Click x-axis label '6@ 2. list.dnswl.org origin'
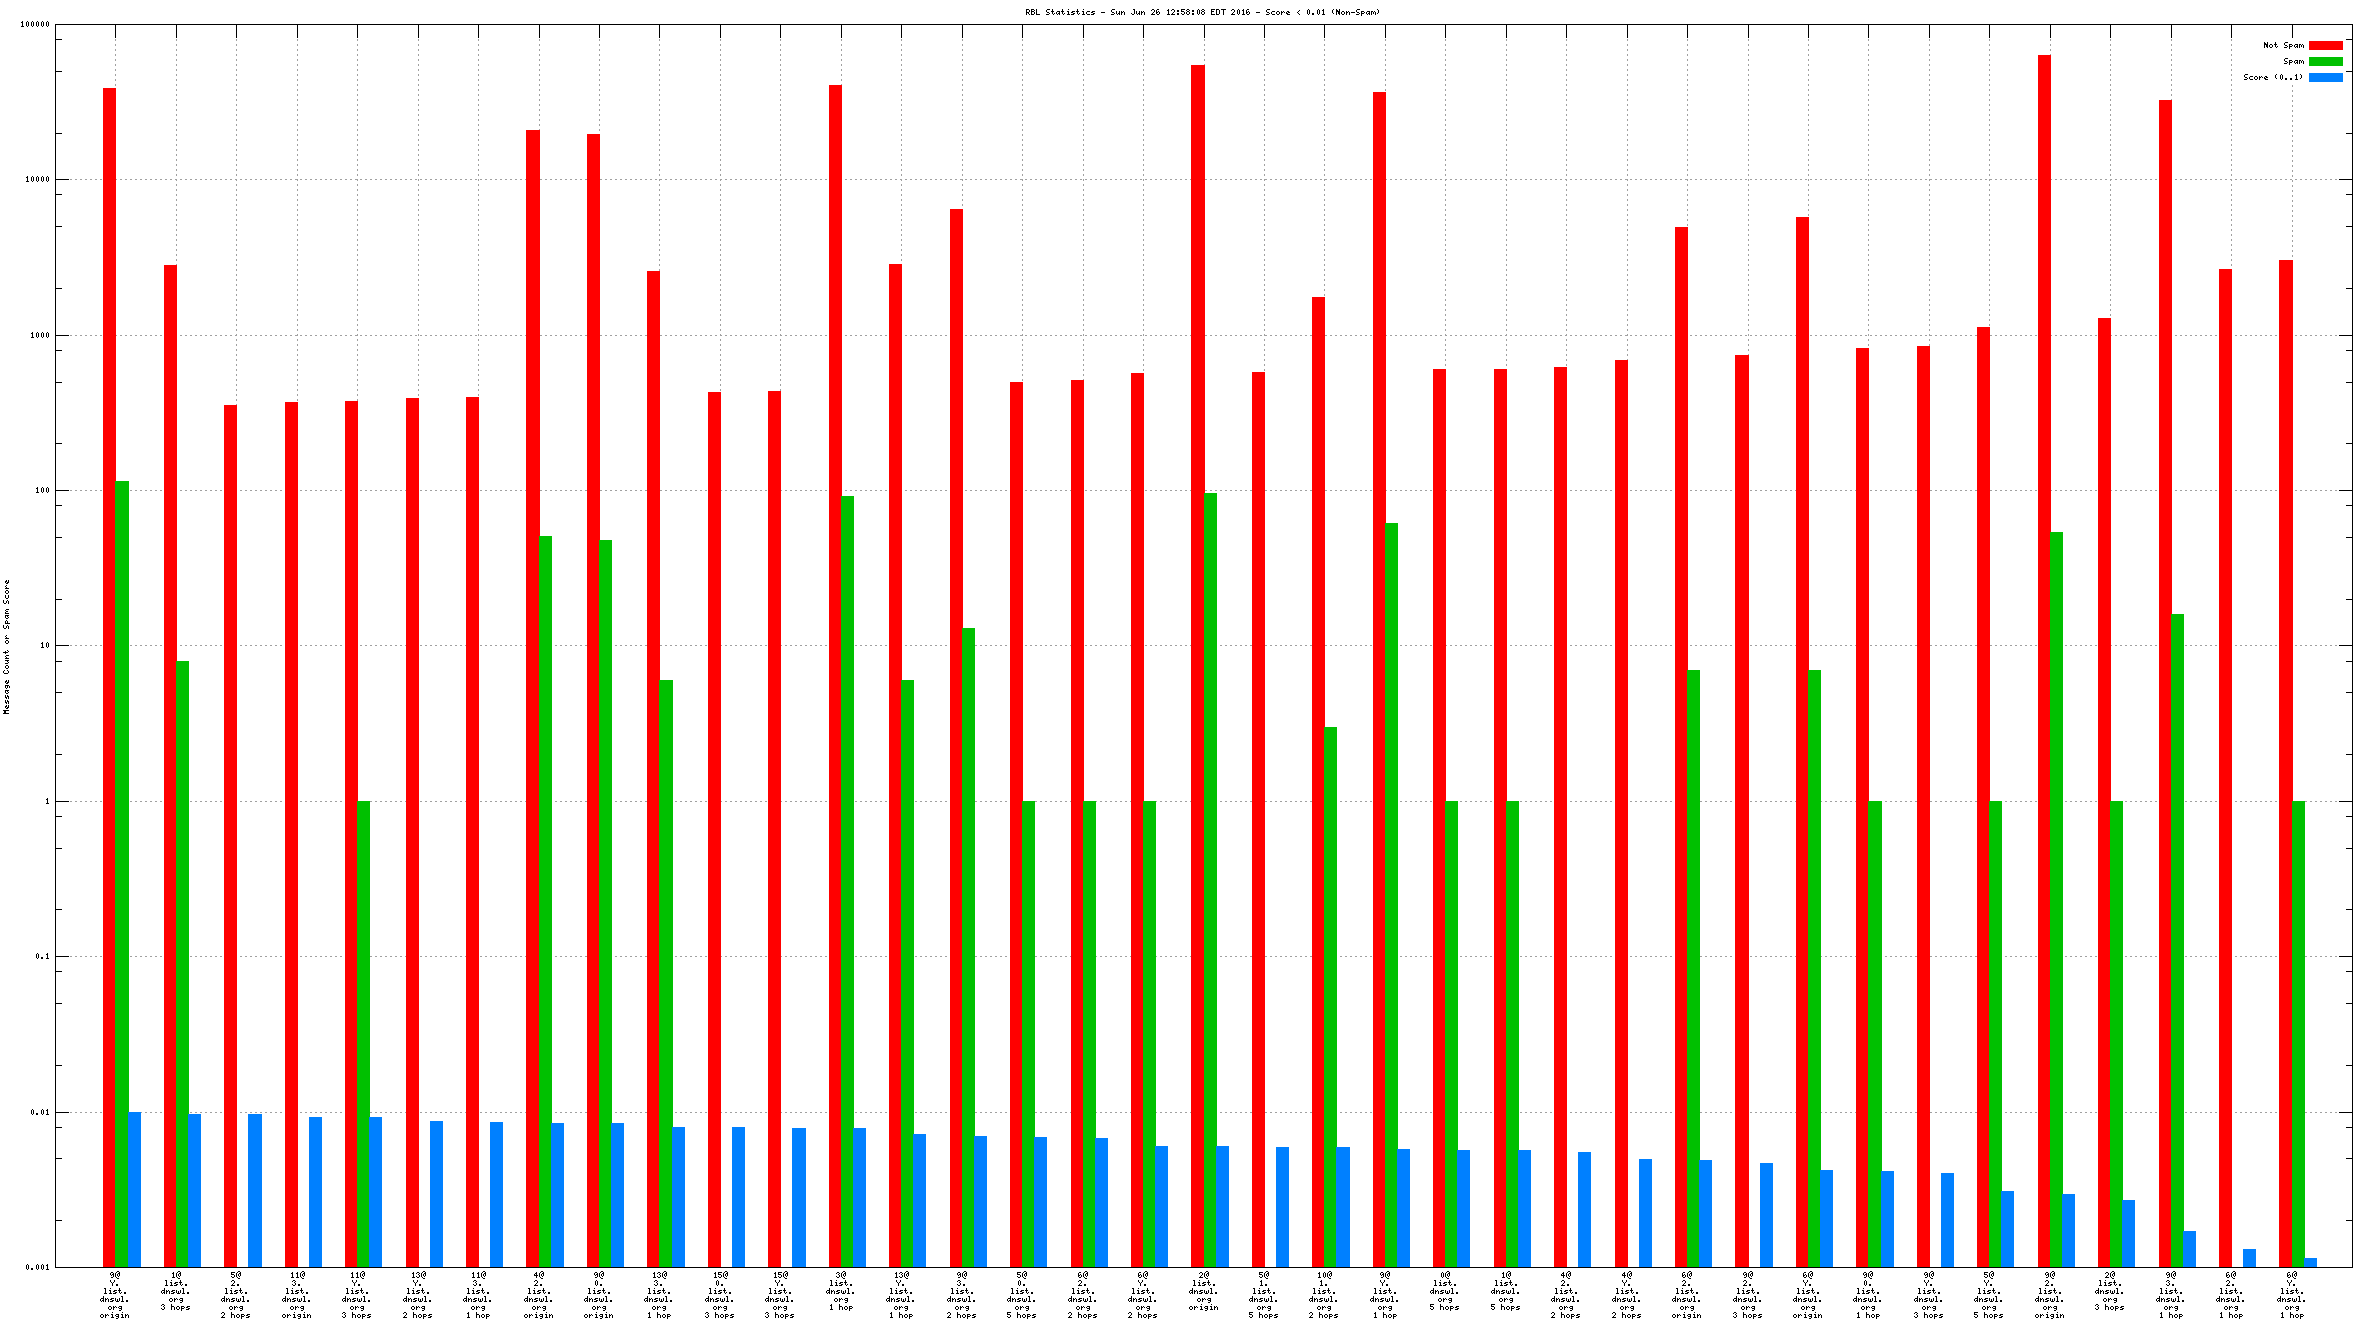The width and height of the screenshot is (2368, 1332). point(1687,1295)
